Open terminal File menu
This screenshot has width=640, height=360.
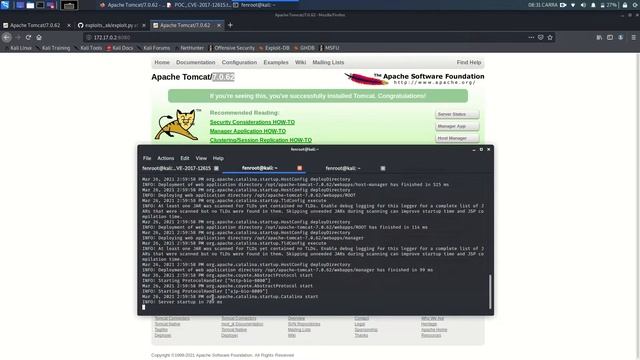(x=147, y=158)
